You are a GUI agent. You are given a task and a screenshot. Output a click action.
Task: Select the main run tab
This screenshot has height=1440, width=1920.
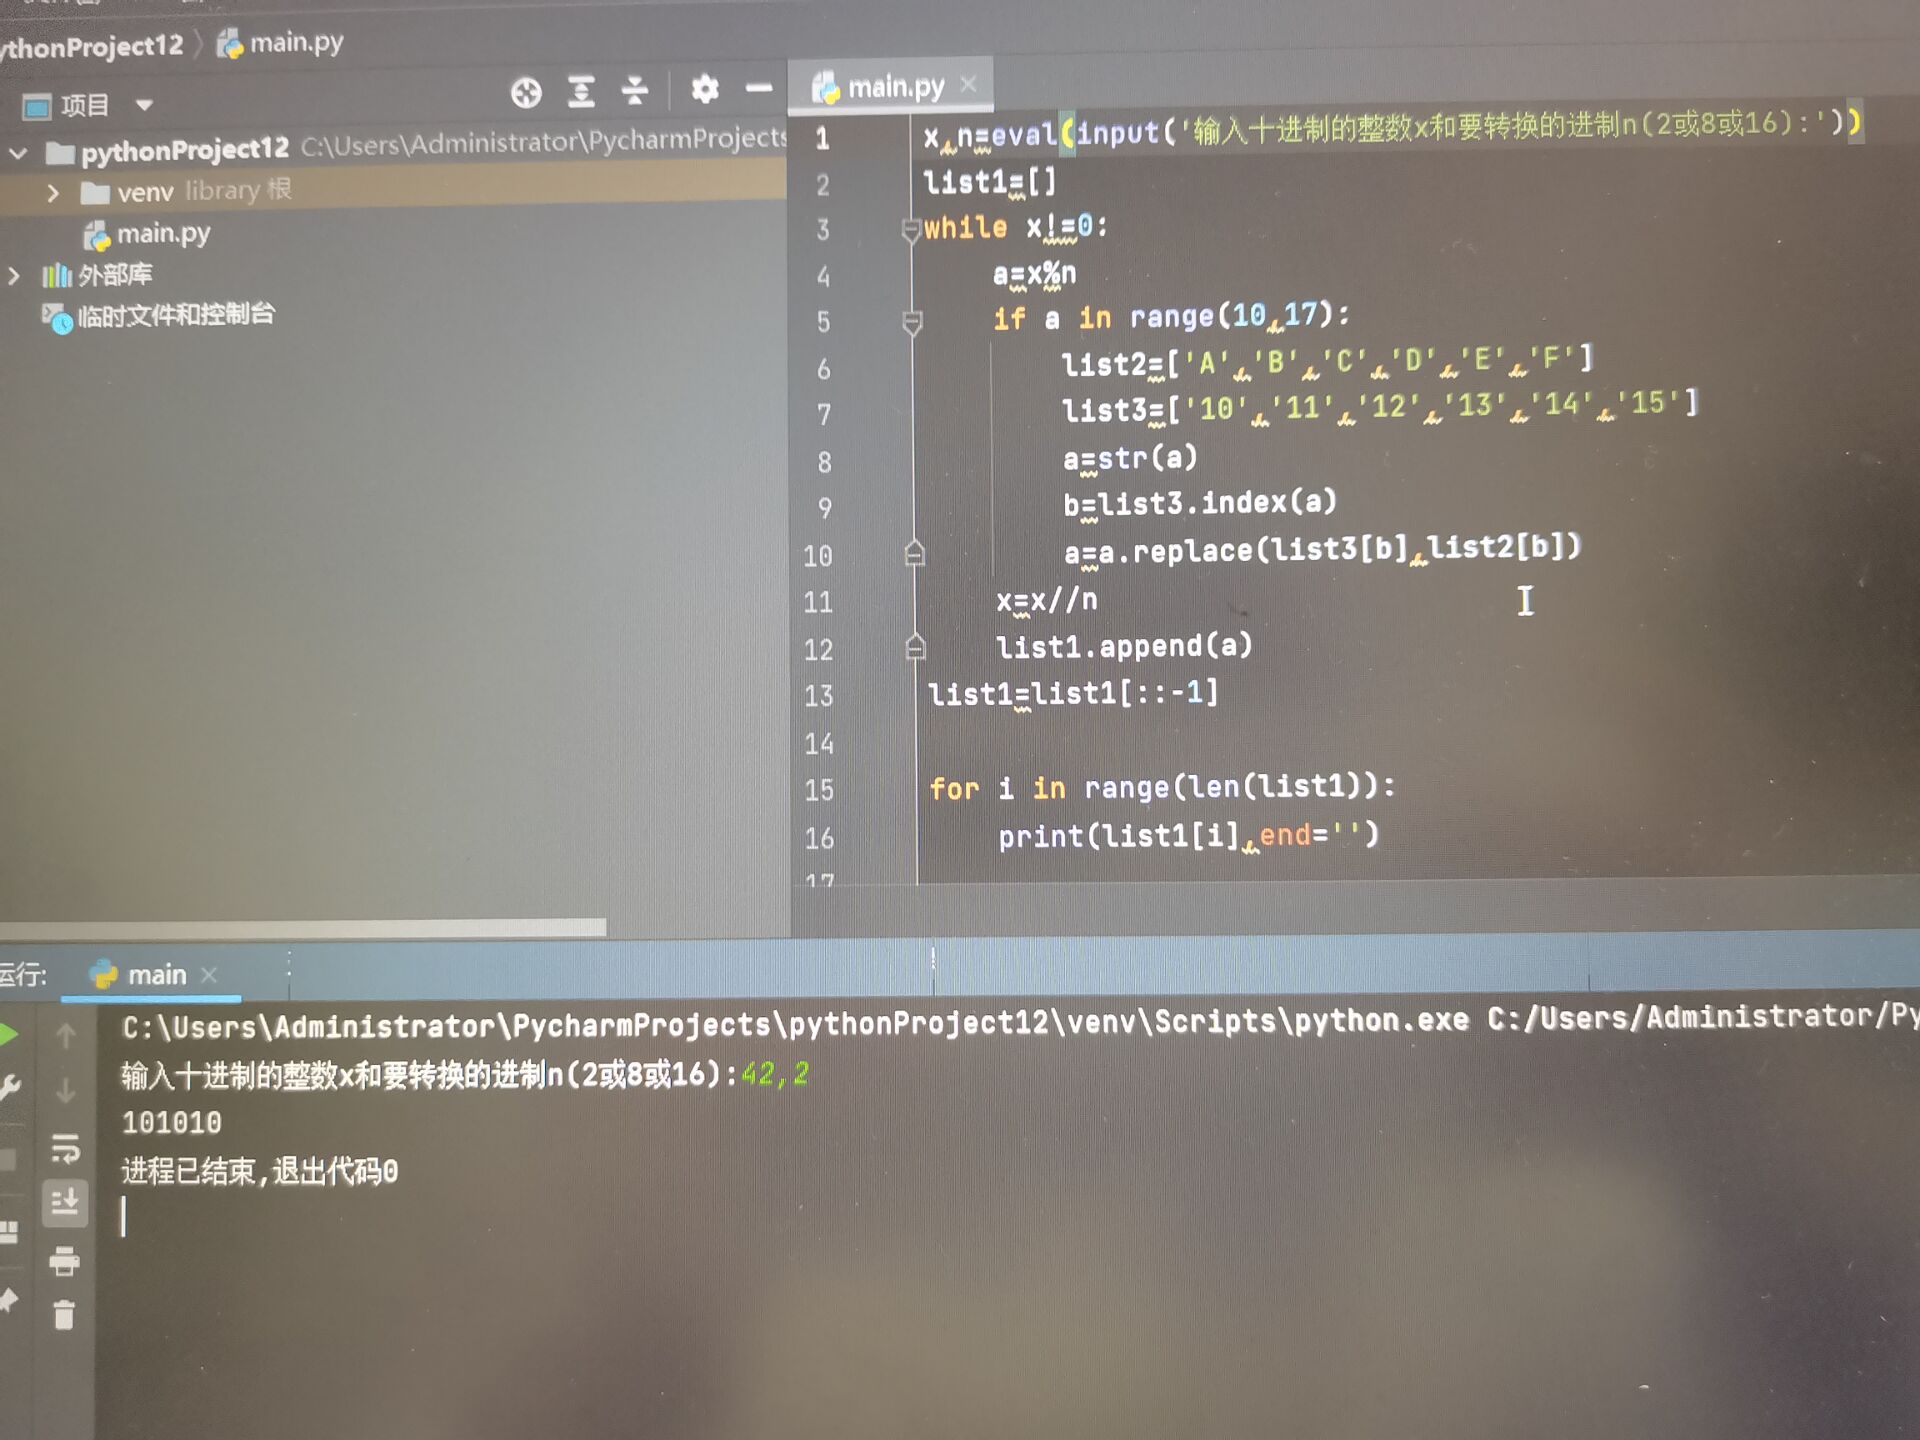pyautogui.click(x=156, y=975)
